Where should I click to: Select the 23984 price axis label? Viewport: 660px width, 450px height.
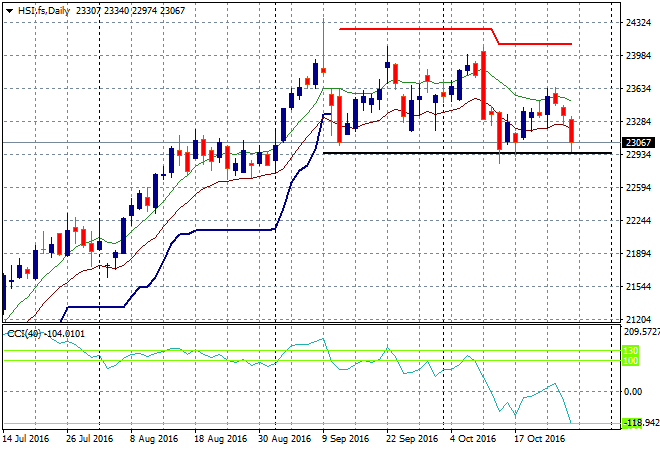pos(639,56)
